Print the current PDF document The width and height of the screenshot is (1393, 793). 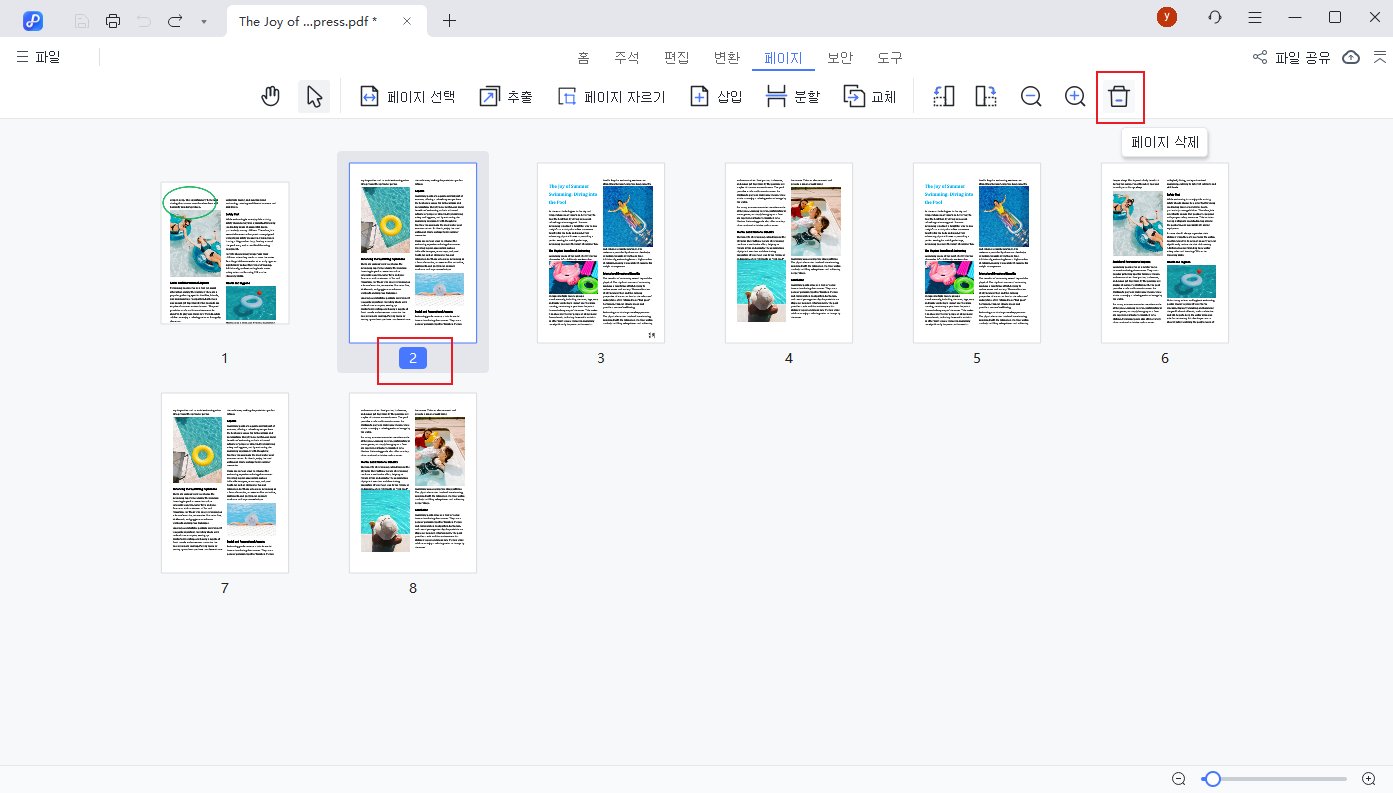coord(112,20)
